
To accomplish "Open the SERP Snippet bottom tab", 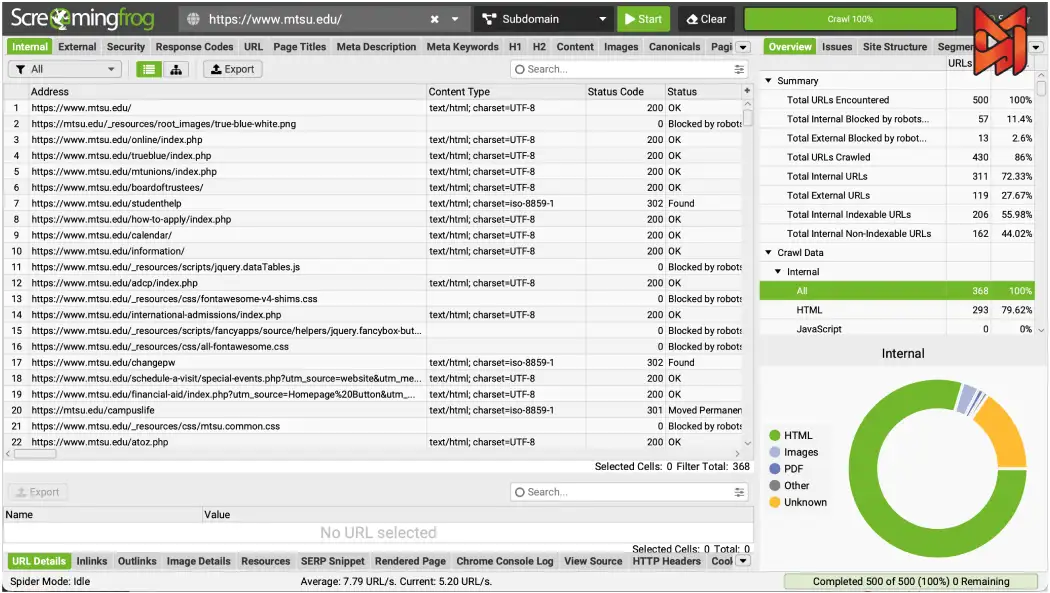I will click(333, 562).
